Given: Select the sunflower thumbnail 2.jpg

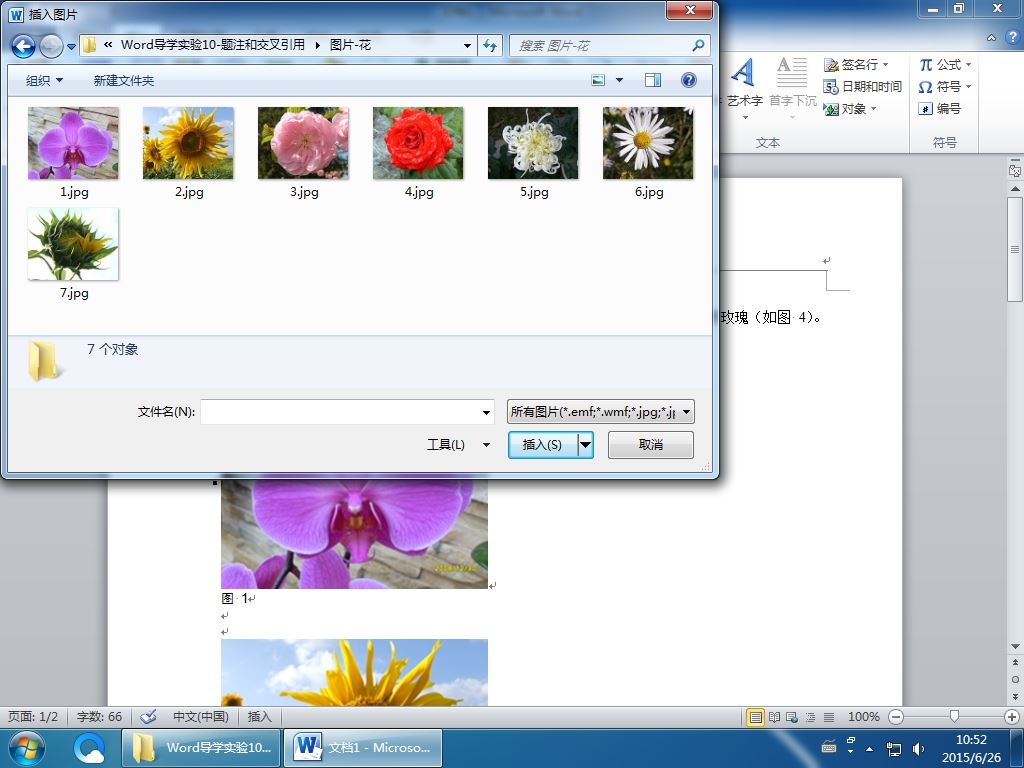Looking at the screenshot, I should [188, 143].
